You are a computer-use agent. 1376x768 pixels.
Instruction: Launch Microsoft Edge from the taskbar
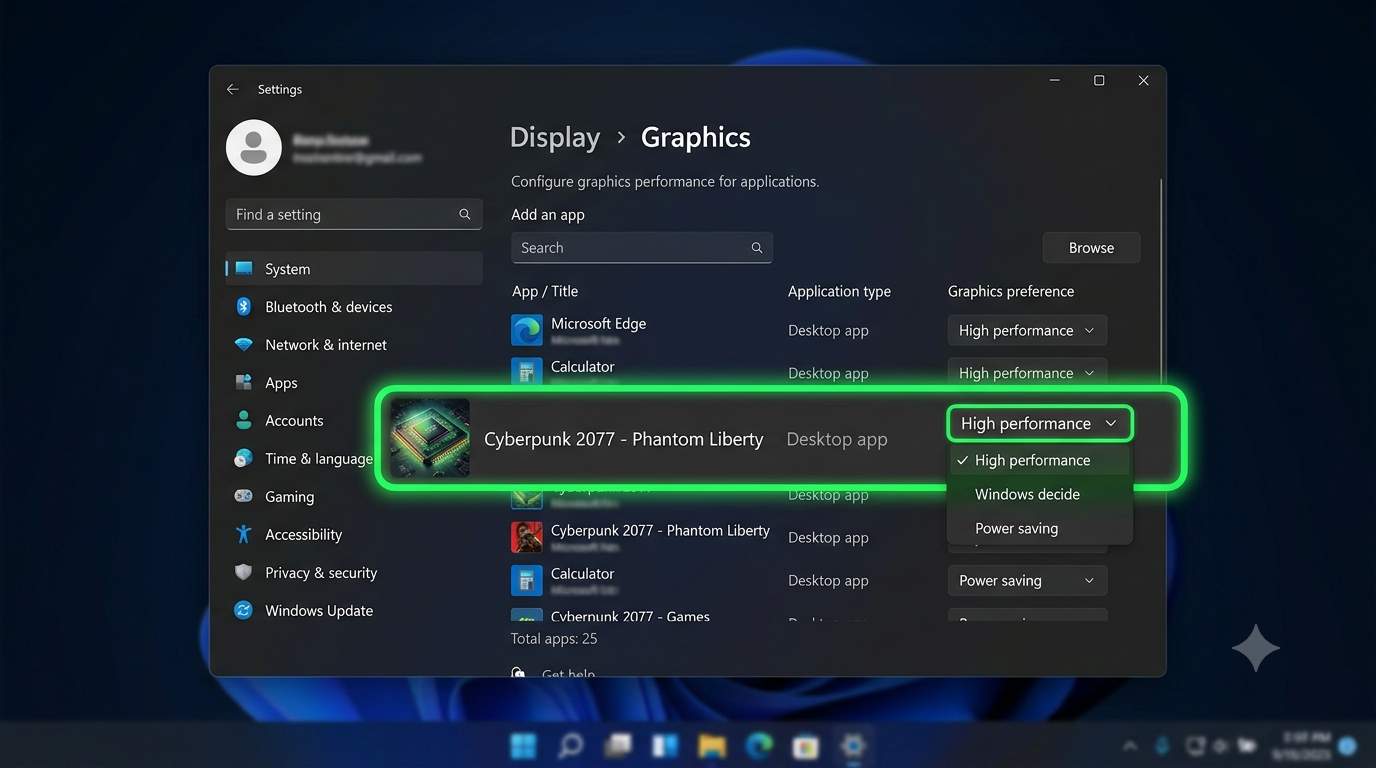click(x=759, y=746)
